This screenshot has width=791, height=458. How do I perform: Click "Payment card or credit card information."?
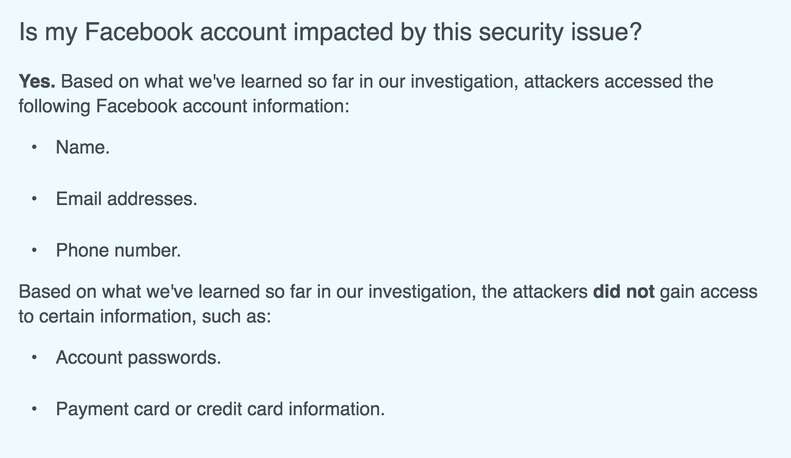[x=220, y=409]
